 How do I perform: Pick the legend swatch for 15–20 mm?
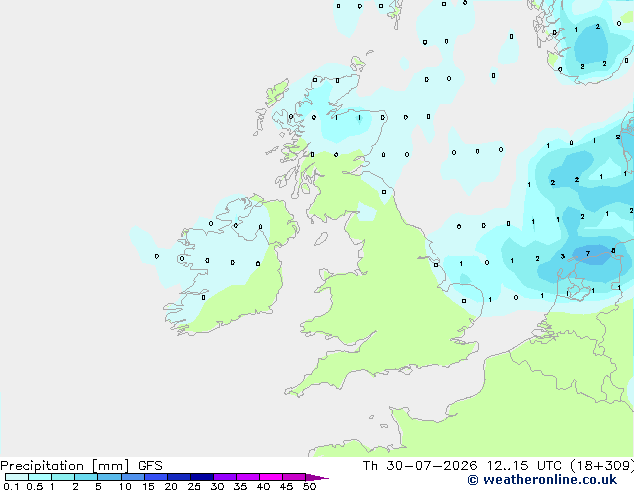156,477
